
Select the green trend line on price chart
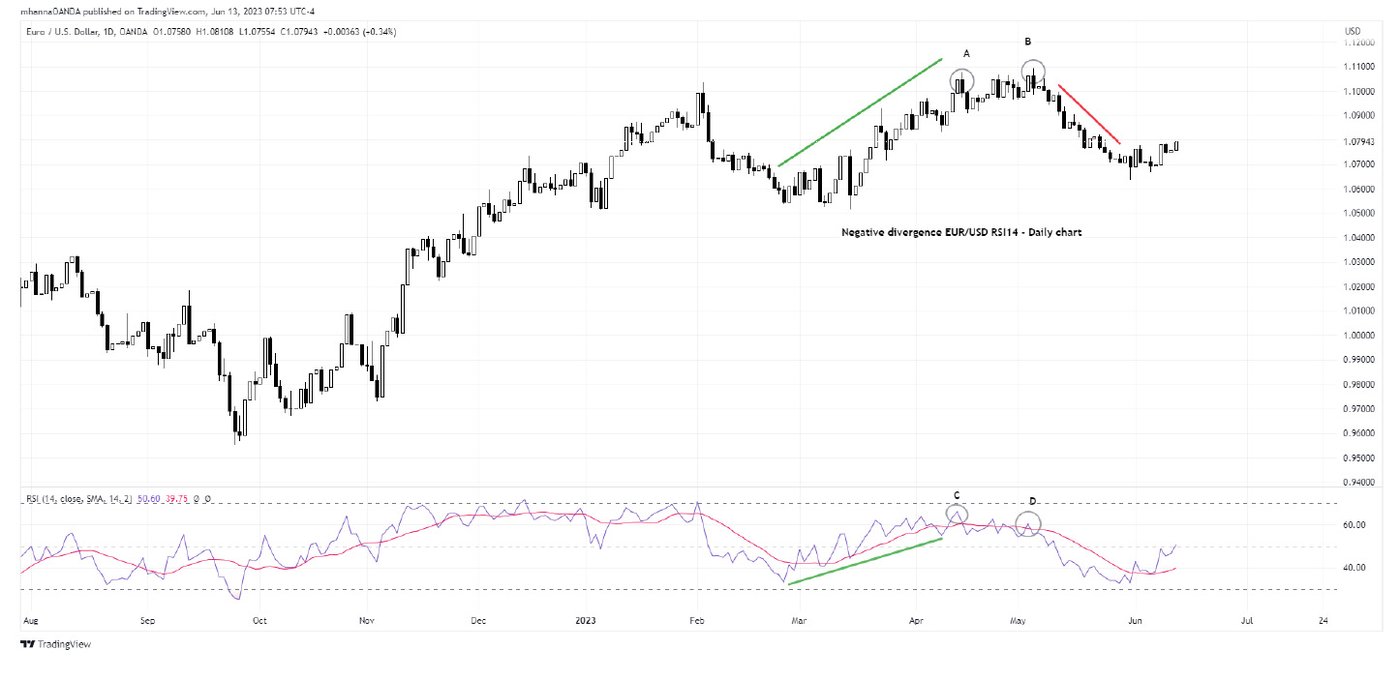click(860, 112)
